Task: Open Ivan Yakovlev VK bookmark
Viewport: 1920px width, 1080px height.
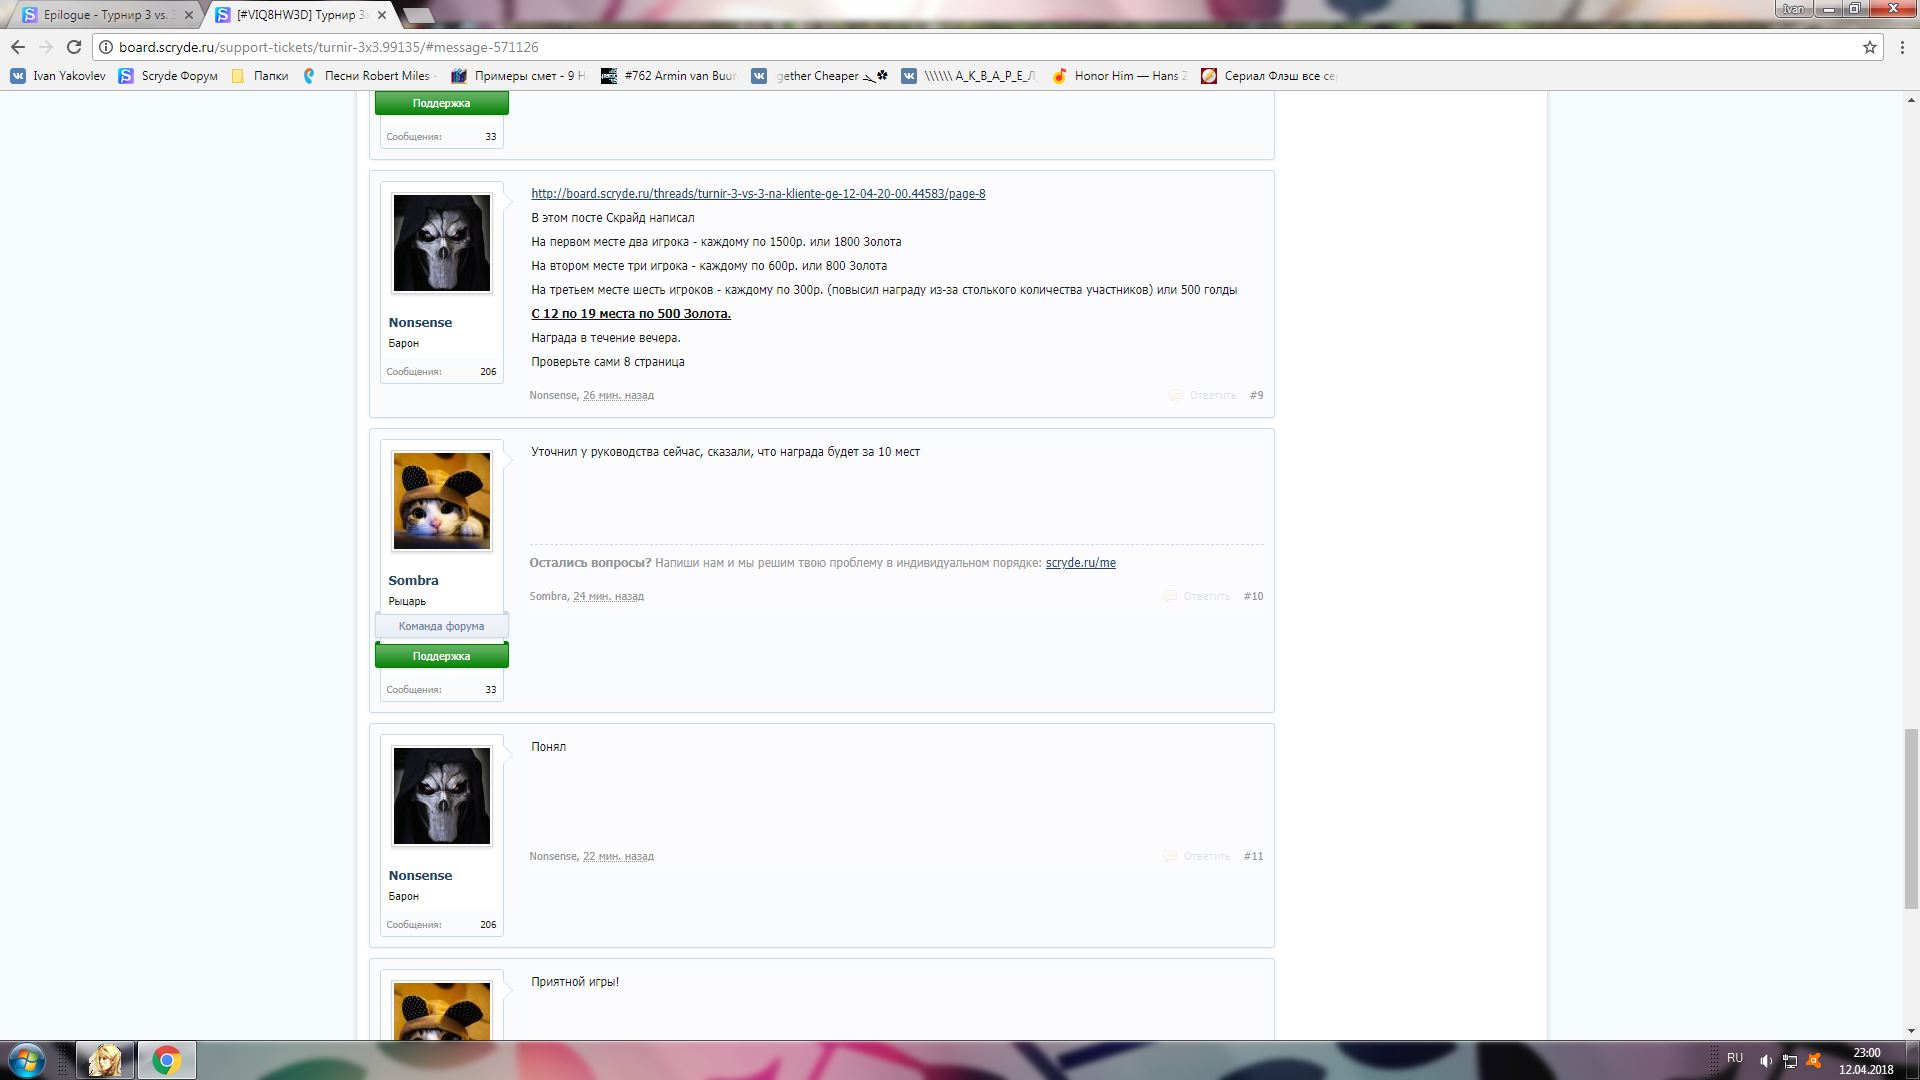Action: [x=58, y=76]
